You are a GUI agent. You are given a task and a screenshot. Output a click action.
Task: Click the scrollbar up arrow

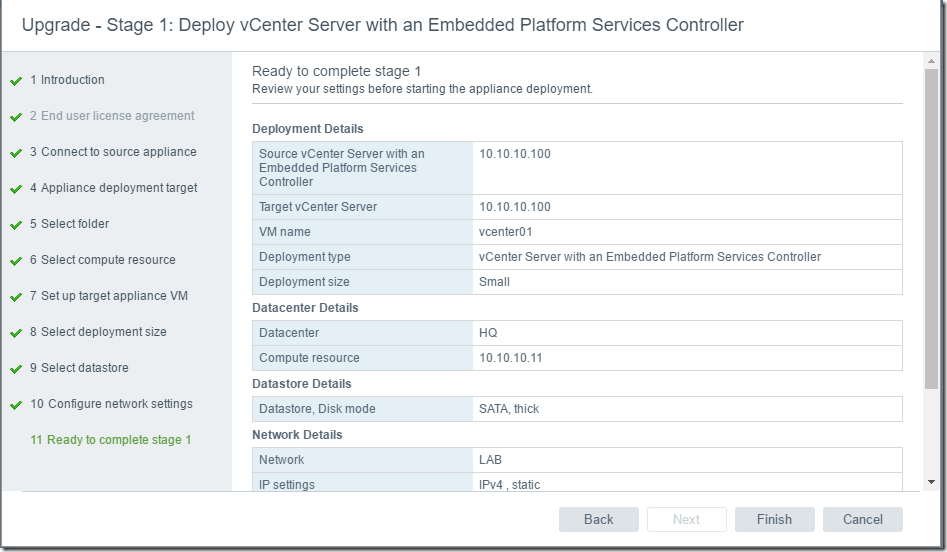pyautogui.click(x=931, y=61)
